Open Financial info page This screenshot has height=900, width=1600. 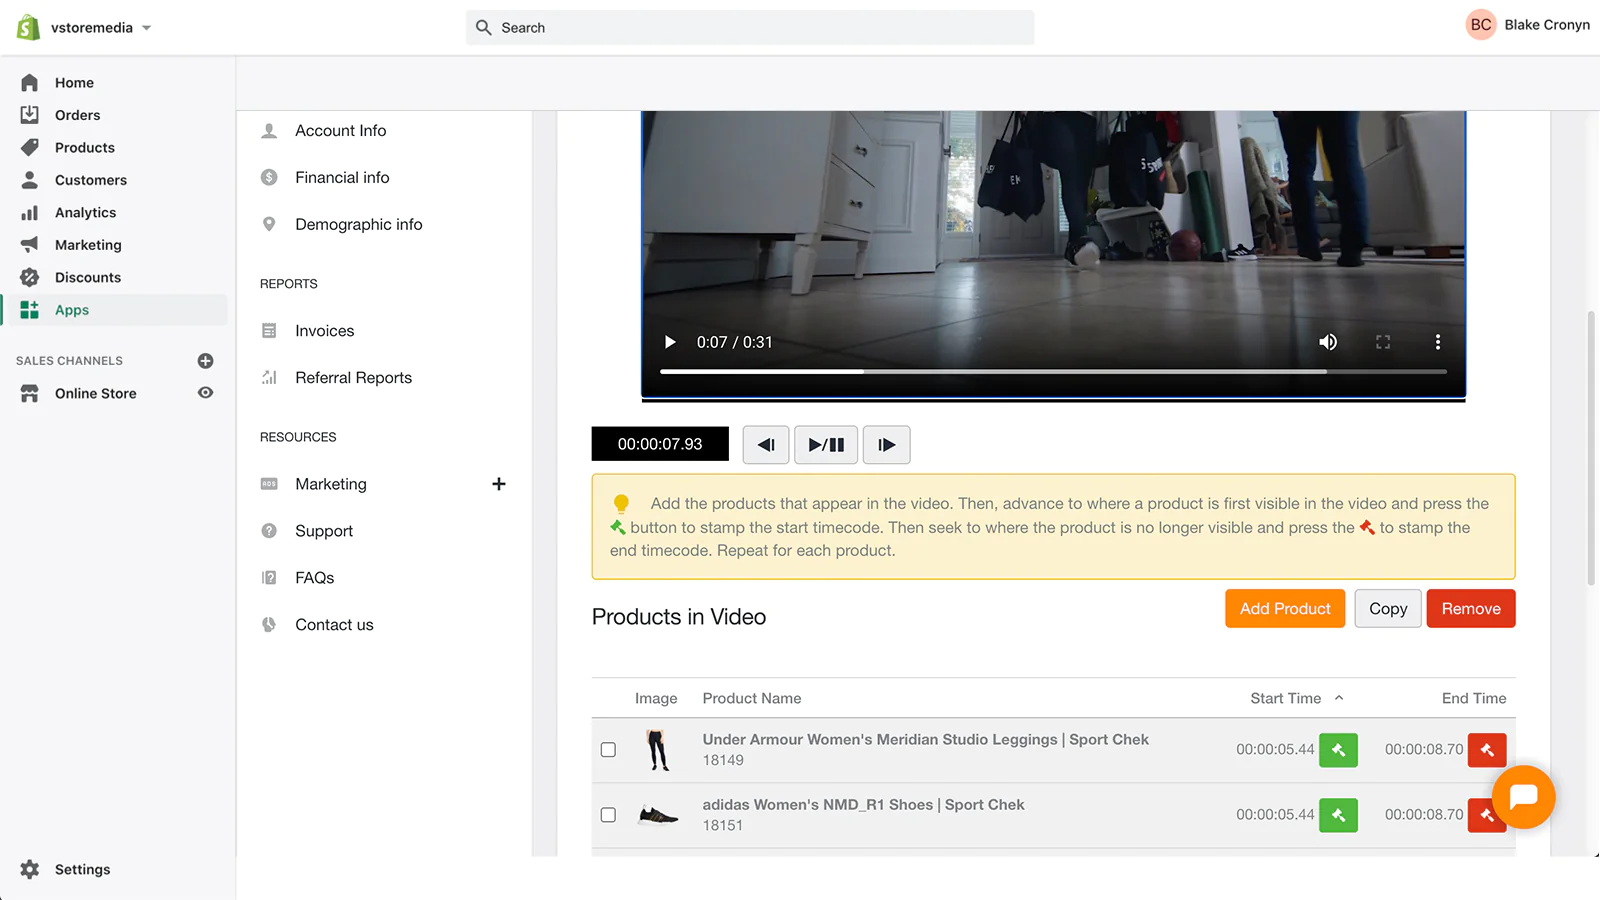click(342, 178)
